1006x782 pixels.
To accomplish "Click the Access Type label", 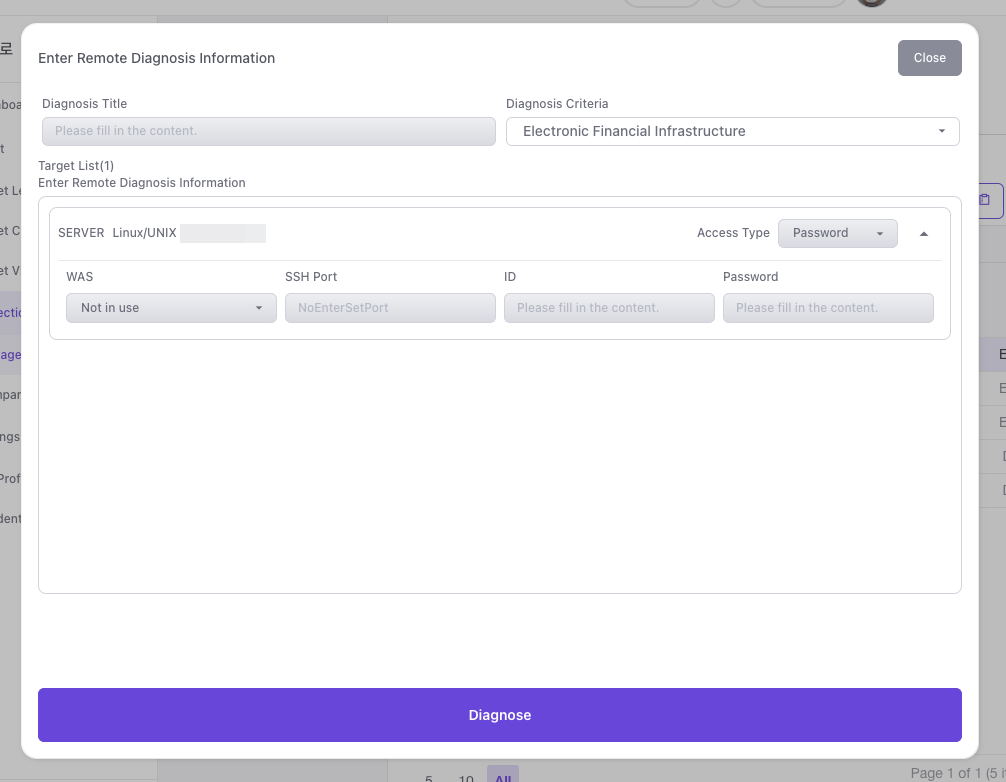I will (x=733, y=233).
